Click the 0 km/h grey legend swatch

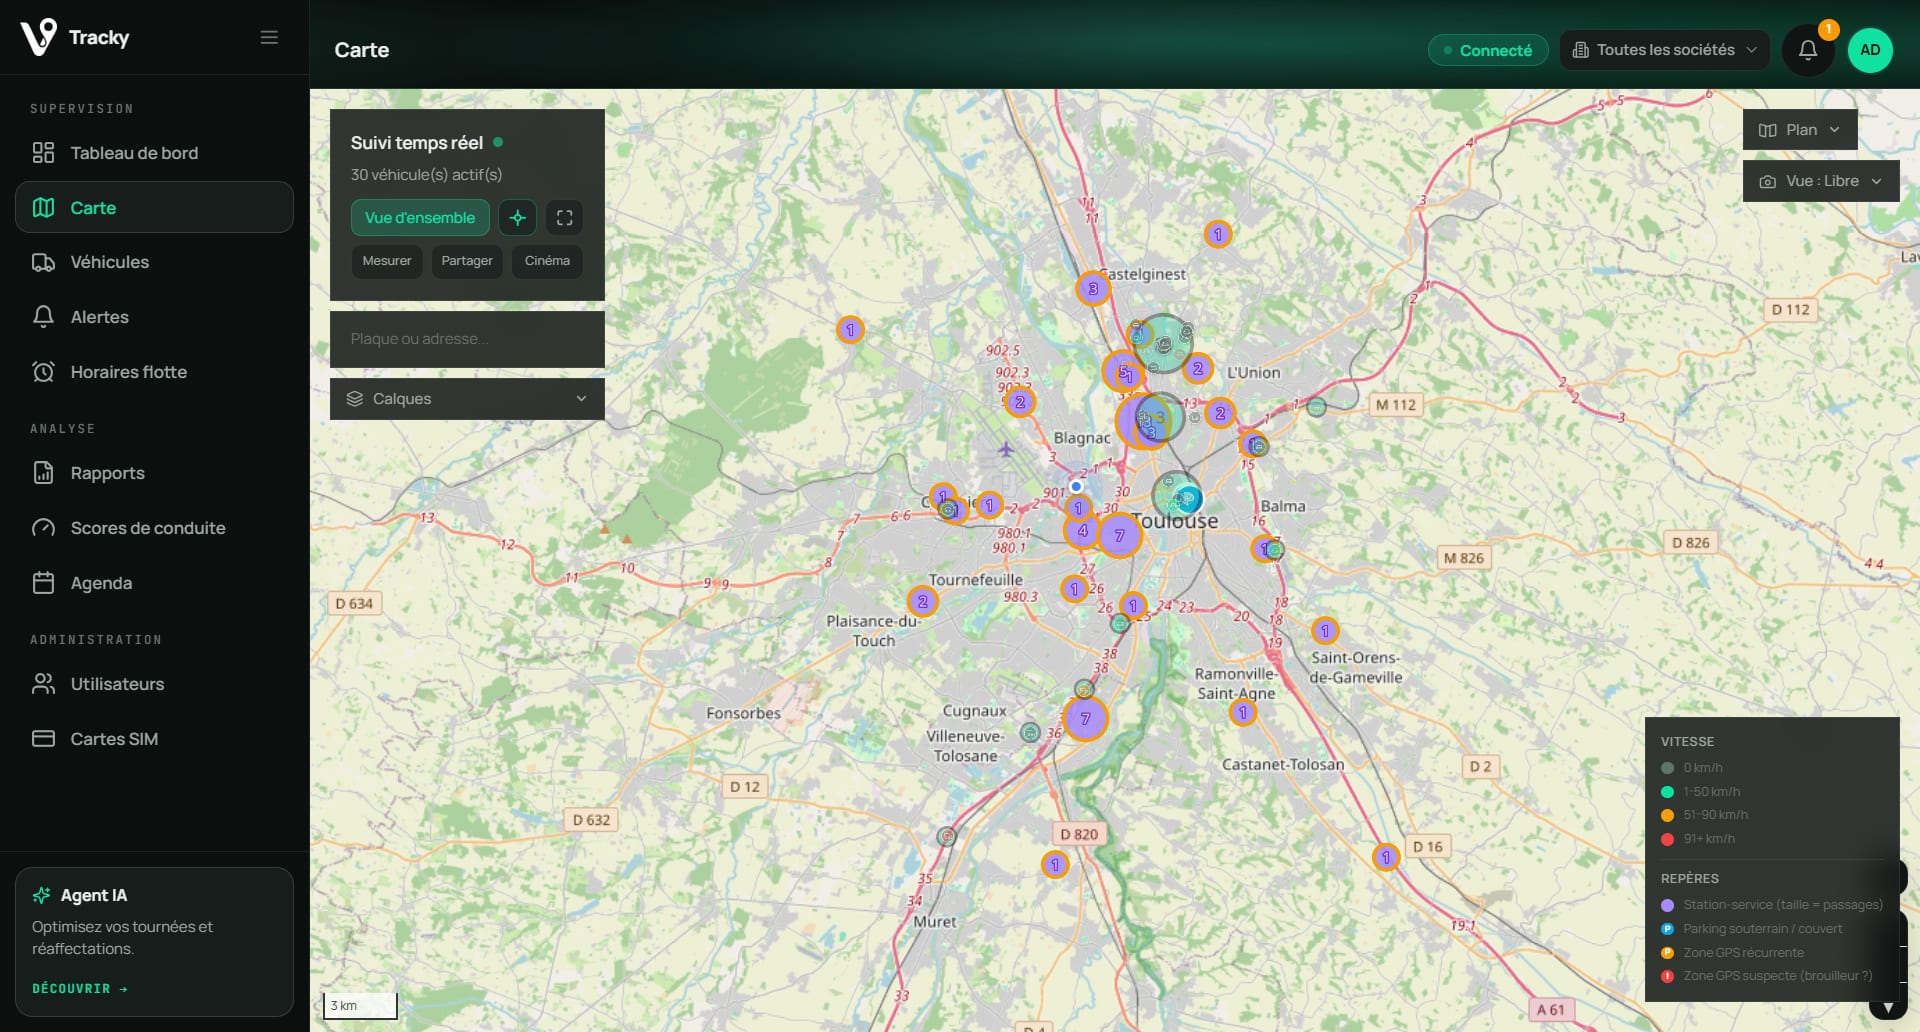(1667, 768)
